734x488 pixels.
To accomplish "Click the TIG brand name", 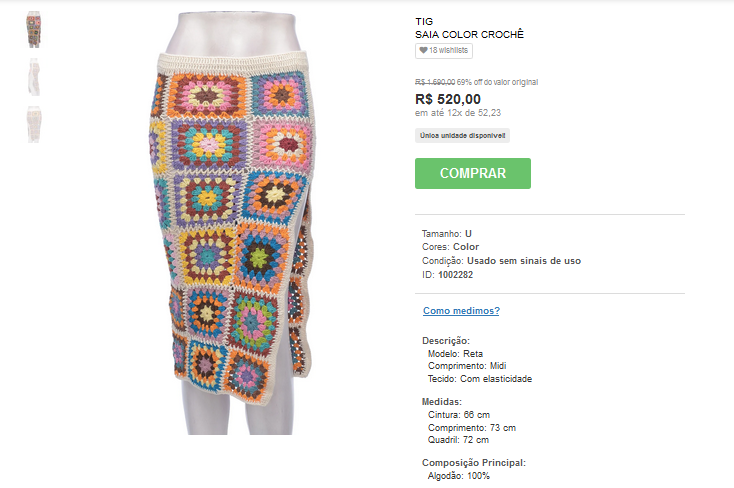I will point(424,22).
